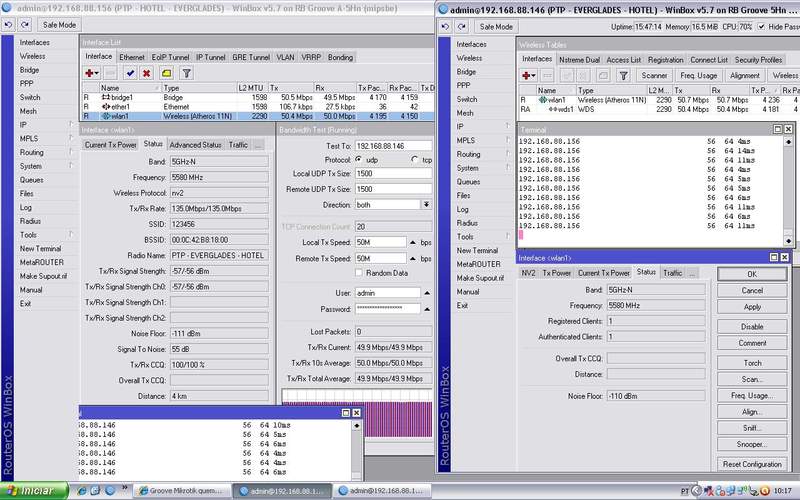This screenshot has height=500, width=800.
Task: Open the Direction dropdown in Bandwidth Test
Action: [426, 203]
